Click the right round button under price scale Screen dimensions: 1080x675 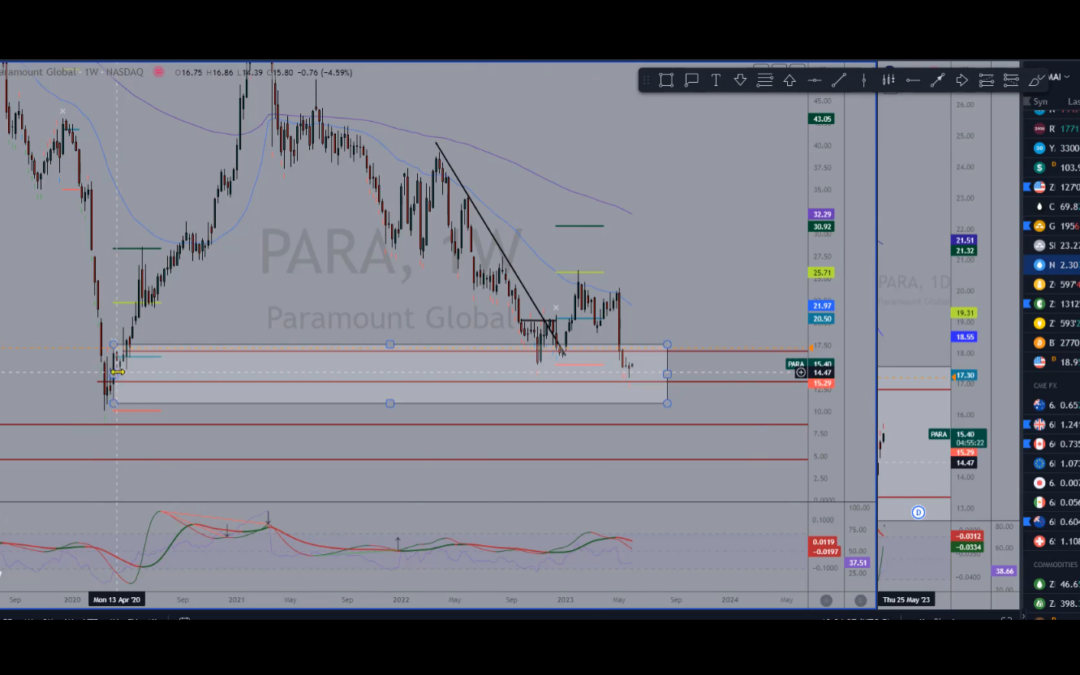click(x=860, y=601)
